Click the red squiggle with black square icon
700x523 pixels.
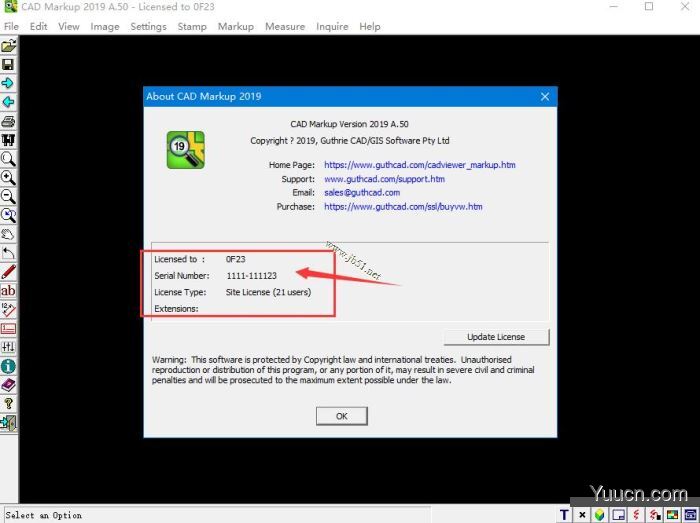tap(654, 515)
